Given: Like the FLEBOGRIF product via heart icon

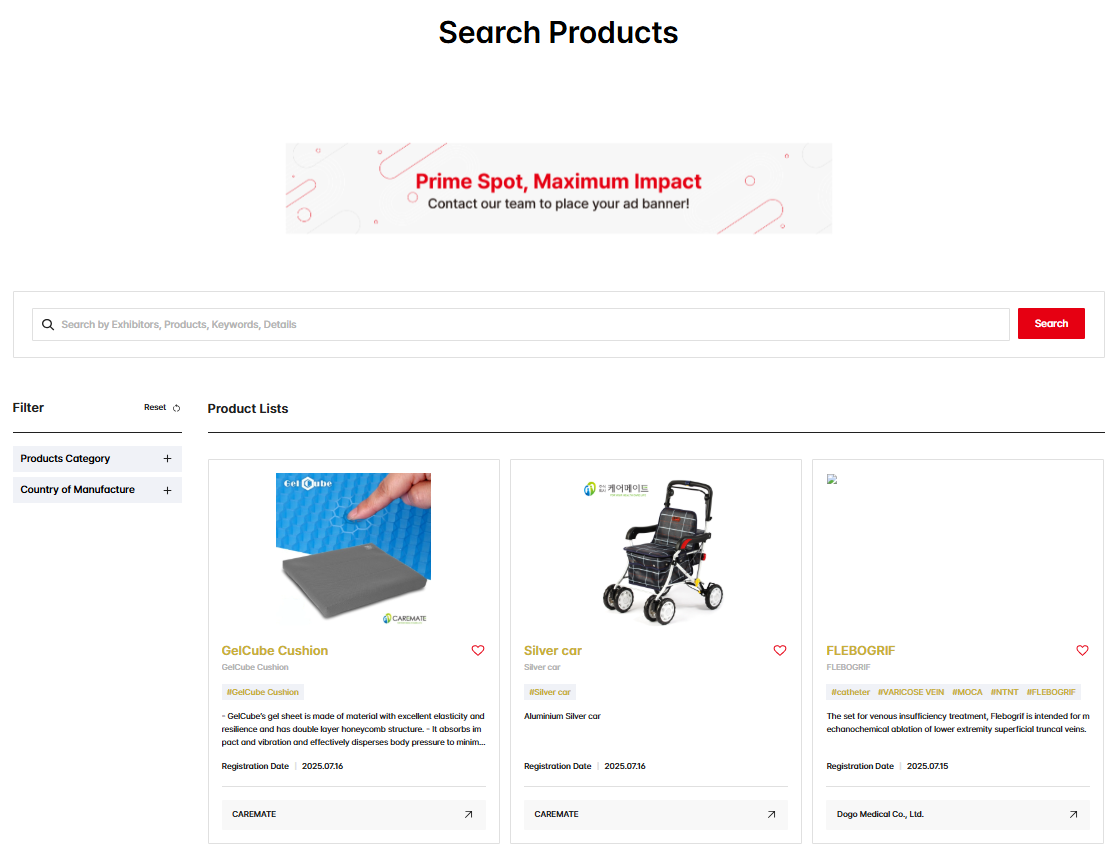Looking at the screenshot, I should pyautogui.click(x=1082, y=650).
